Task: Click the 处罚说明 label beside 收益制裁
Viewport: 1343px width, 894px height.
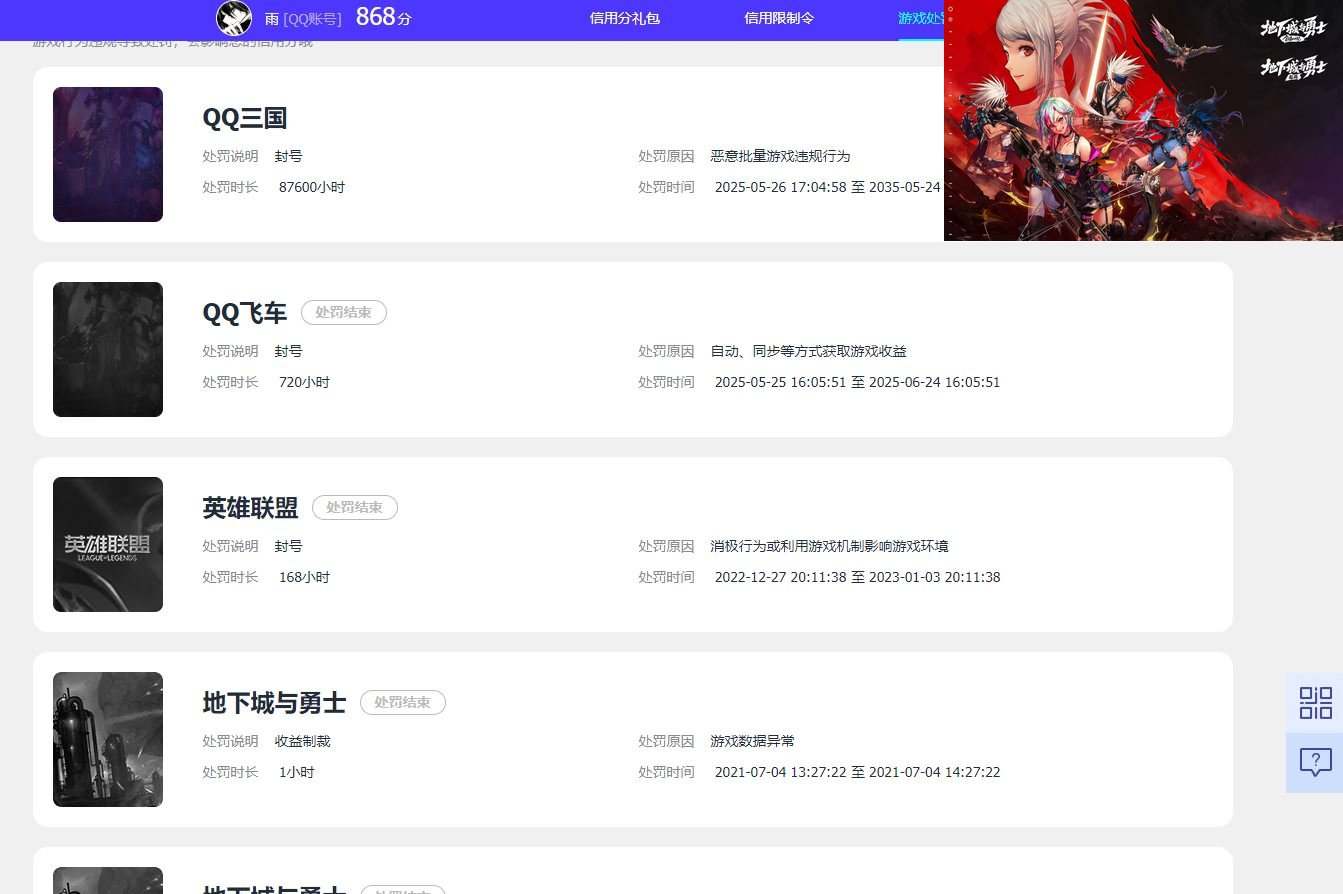Action: point(230,741)
